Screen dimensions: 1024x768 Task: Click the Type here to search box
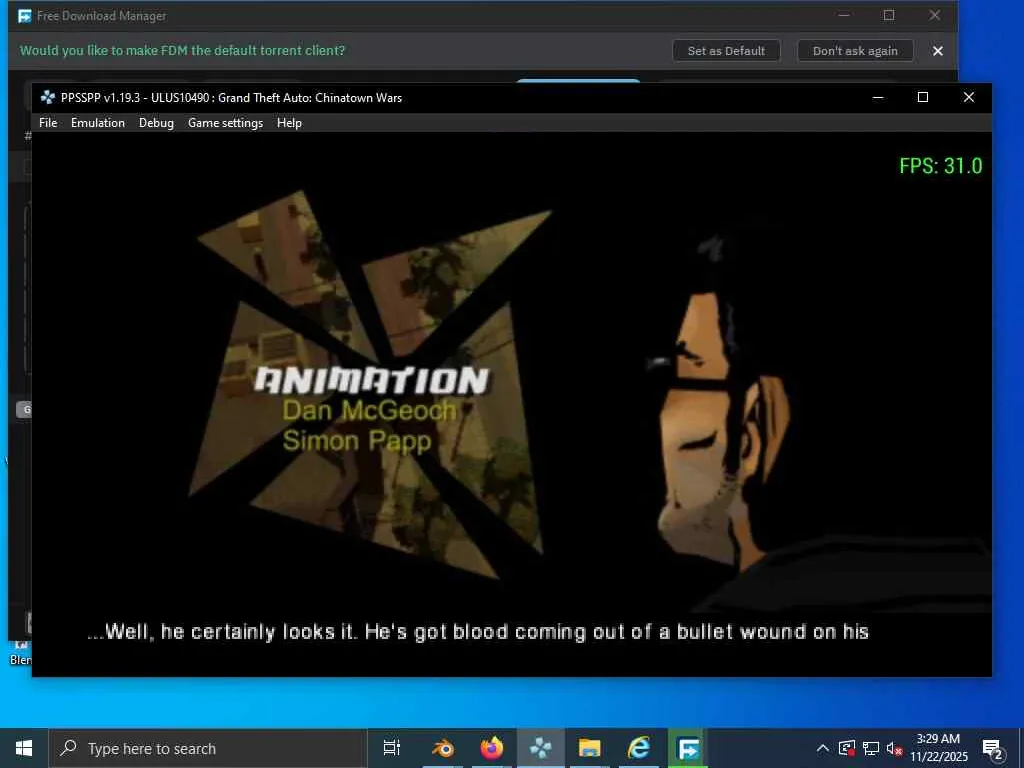(x=208, y=748)
